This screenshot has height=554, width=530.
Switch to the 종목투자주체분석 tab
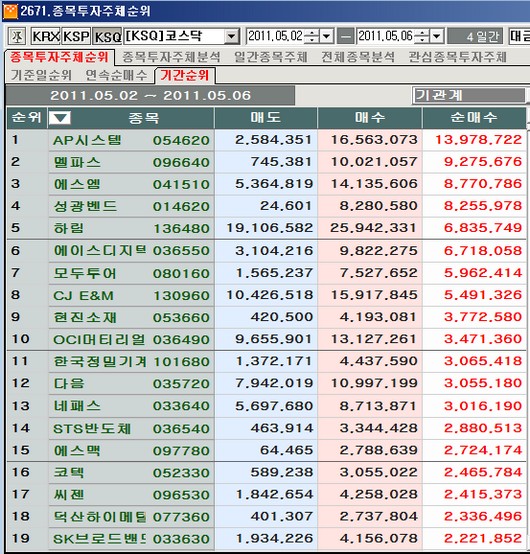171,57
